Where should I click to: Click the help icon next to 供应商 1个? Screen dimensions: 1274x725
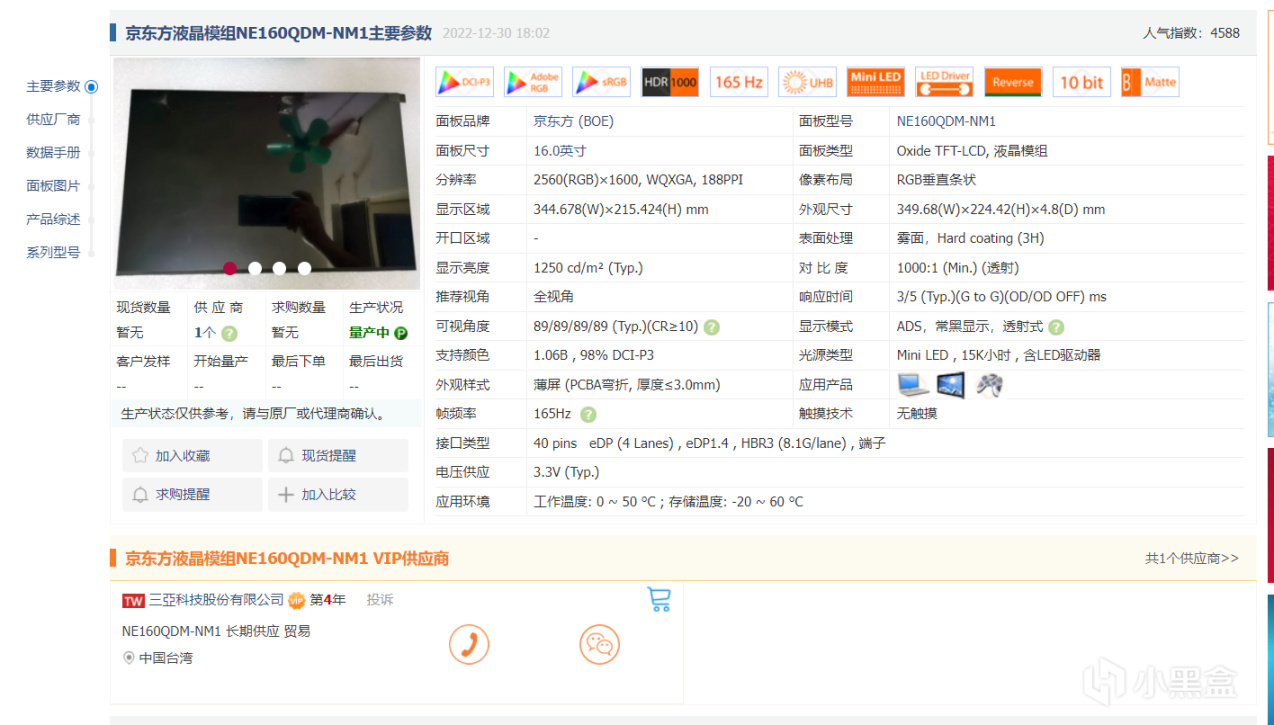point(229,333)
